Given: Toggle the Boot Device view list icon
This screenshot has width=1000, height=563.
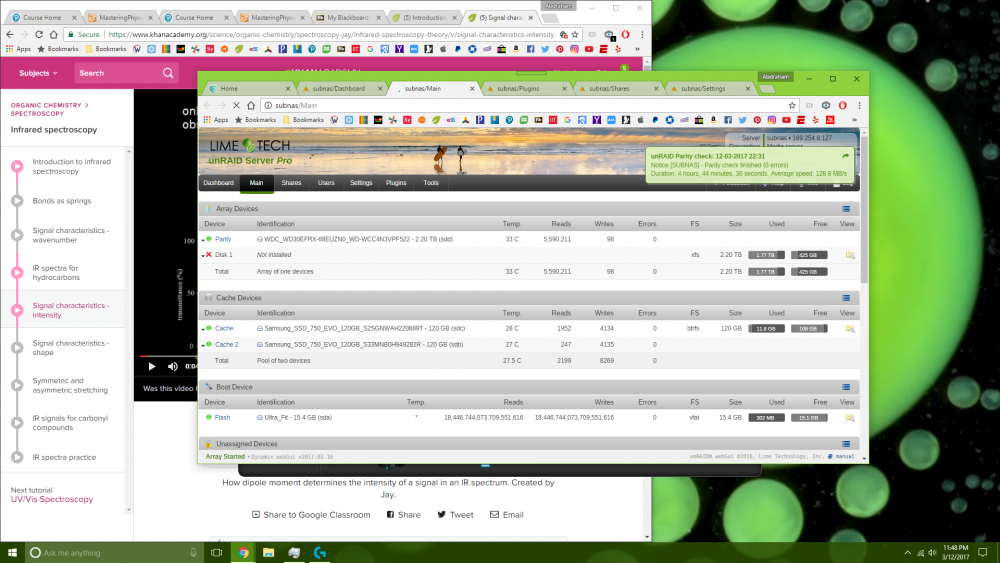Looking at the screenshot, I should click(846, 387).
